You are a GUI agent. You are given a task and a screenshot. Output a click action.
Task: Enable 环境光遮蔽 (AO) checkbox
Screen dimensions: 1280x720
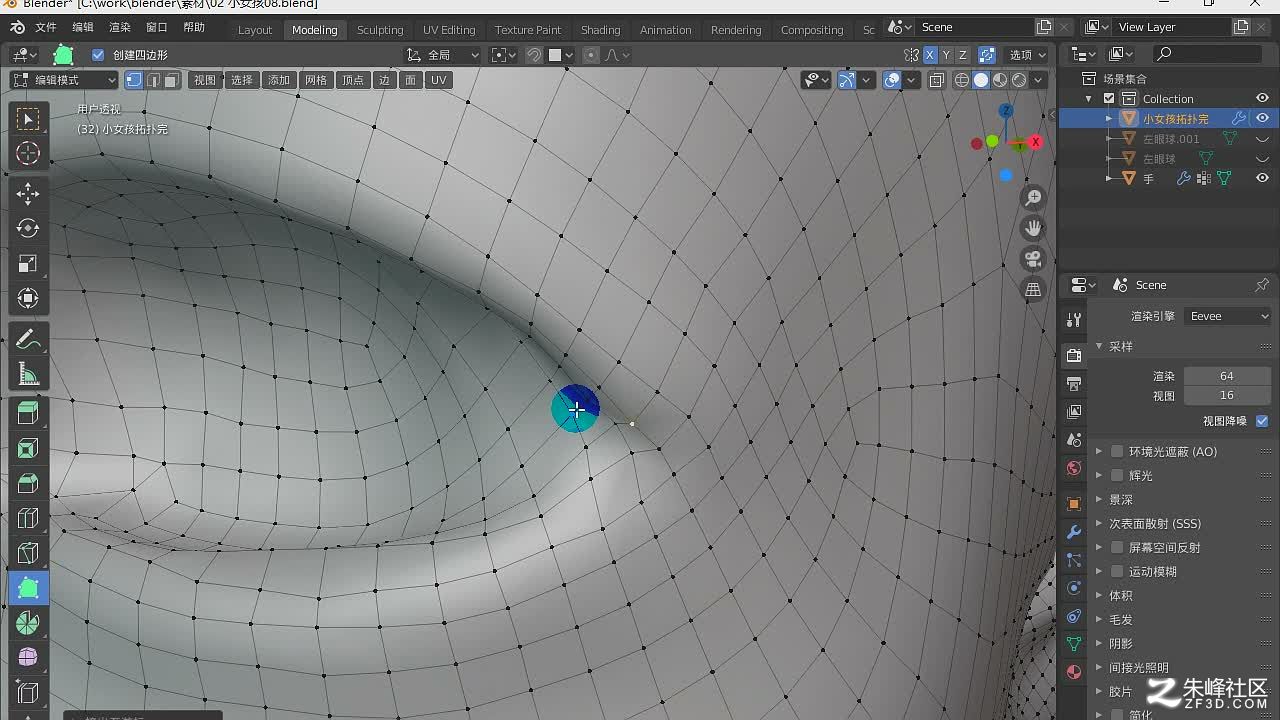1118,452
